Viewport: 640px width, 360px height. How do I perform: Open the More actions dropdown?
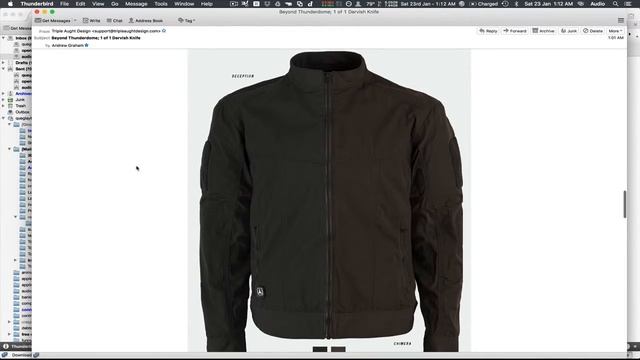pyautogui.click(x=615, y=31)
